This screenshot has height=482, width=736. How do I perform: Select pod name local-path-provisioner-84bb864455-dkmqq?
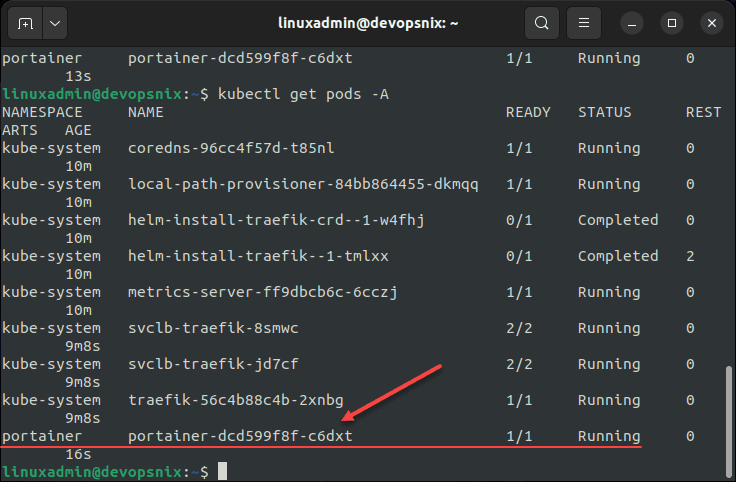coord(303,184)
